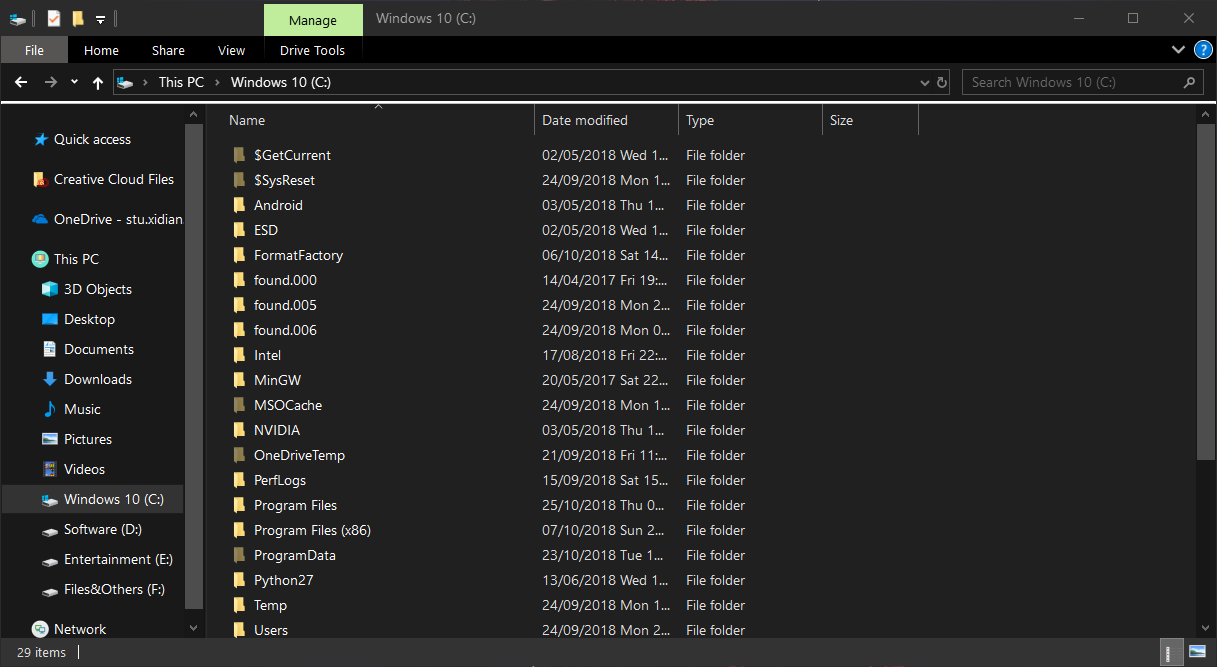This screenshot has width=1217, height=667.
Task: Switch to the Share ribbon tab
Action: tap(168, 50)
